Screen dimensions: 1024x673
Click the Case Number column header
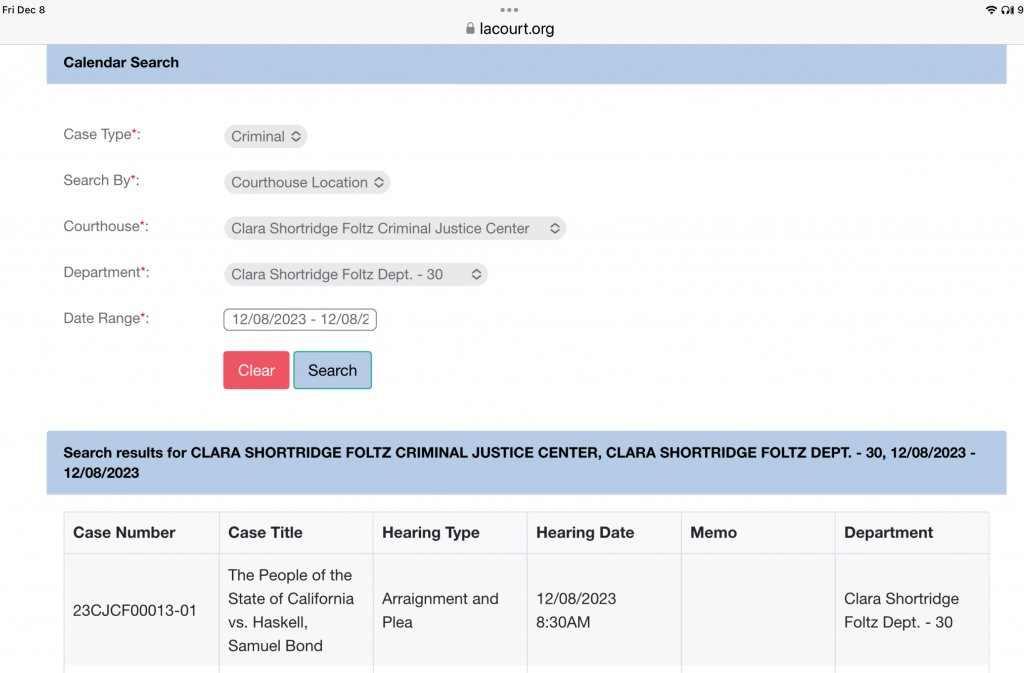(x=124, y=533)
